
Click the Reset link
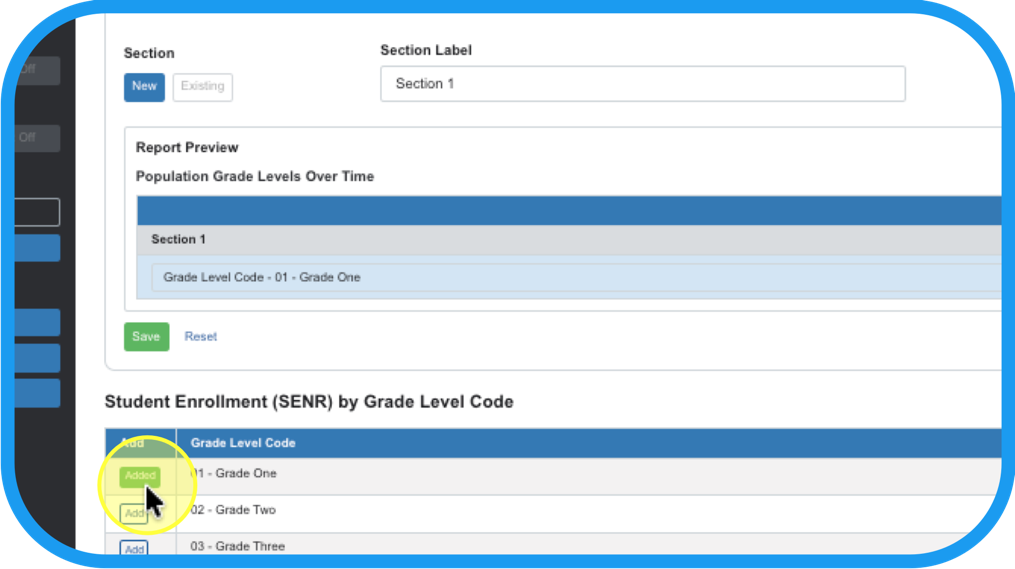pos(200,337)
